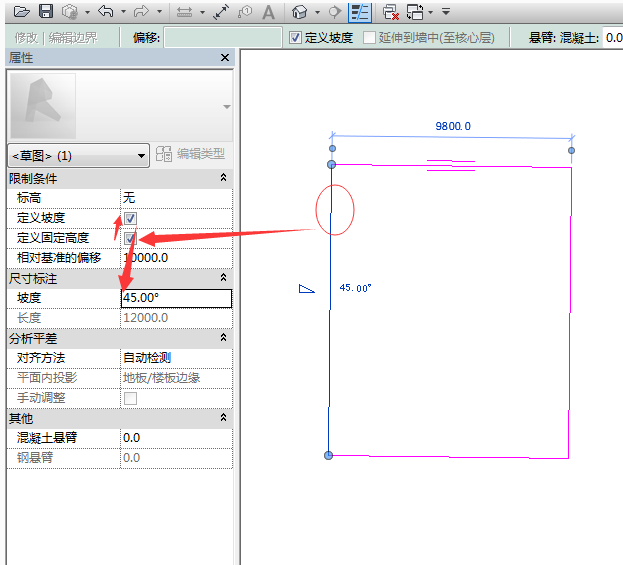Click the Redo arrow icon
Image resolution: width=623 pixels, height=565 pixels.
[140, 12]
